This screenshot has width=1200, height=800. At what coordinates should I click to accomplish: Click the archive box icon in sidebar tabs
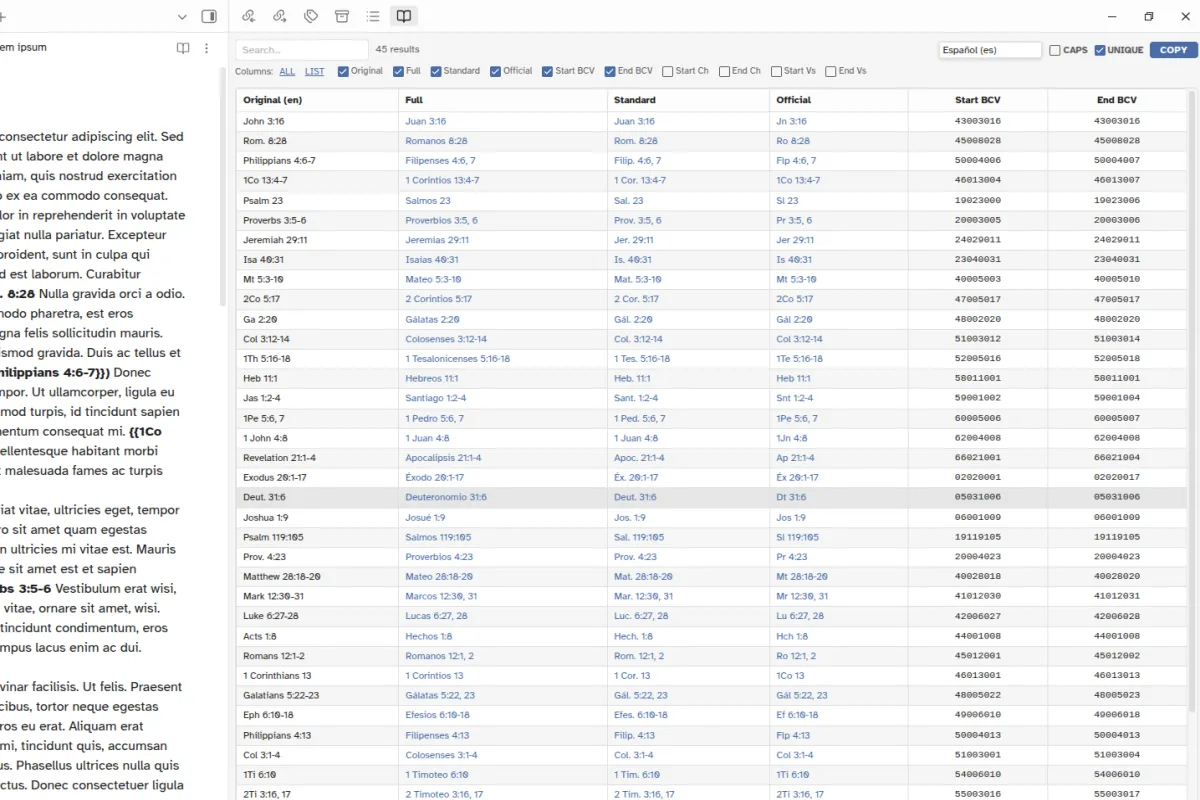(342, 16)
